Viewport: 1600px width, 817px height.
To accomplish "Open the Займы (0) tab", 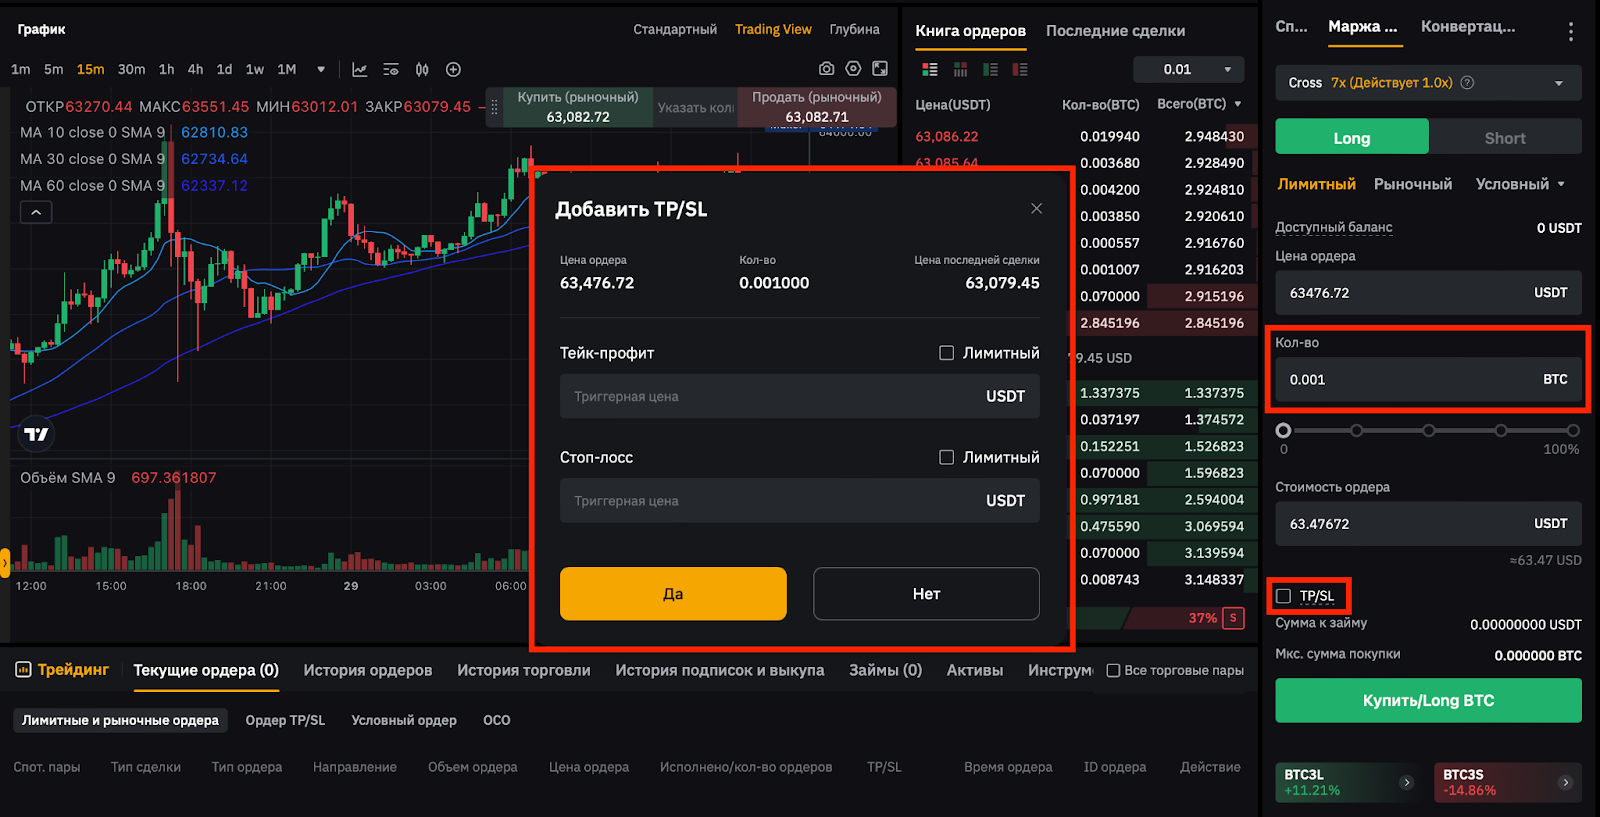I will pos(885,670).
